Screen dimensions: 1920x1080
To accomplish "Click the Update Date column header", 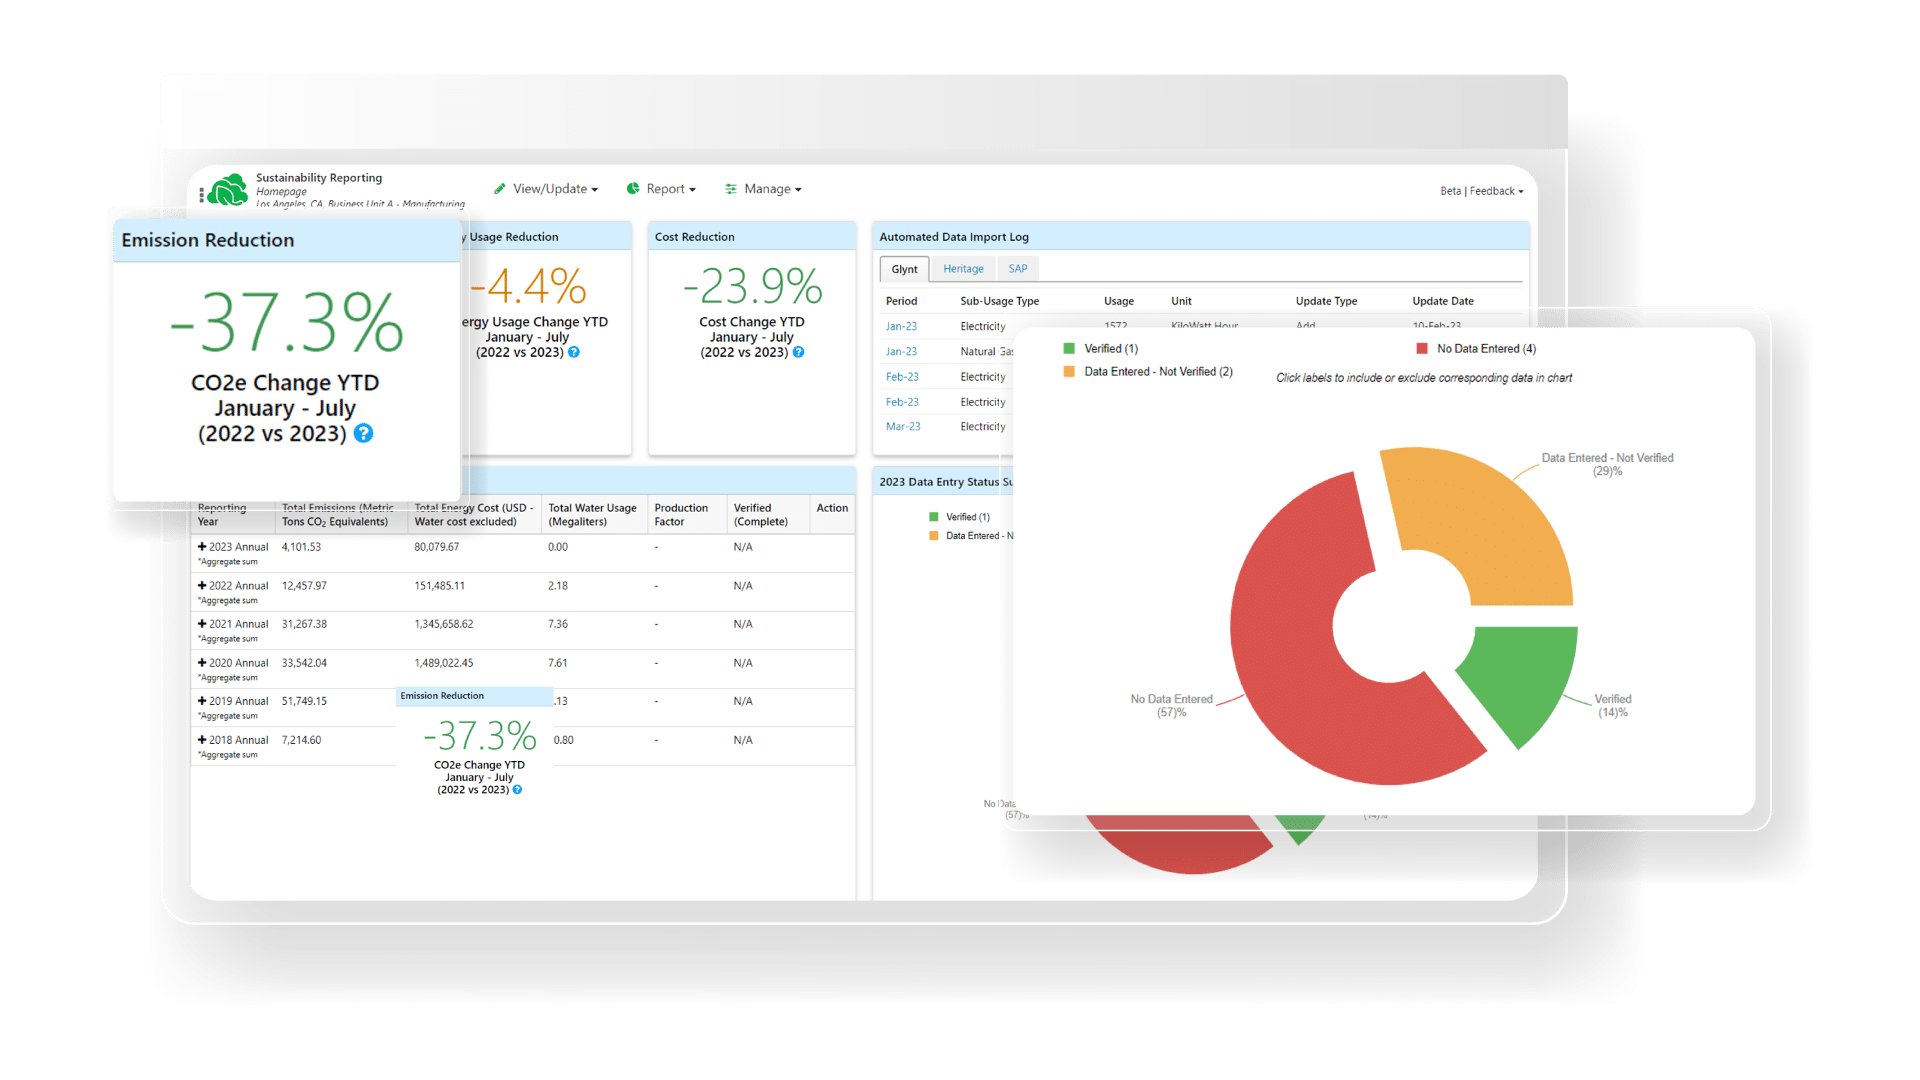I will pos(1442,301).
